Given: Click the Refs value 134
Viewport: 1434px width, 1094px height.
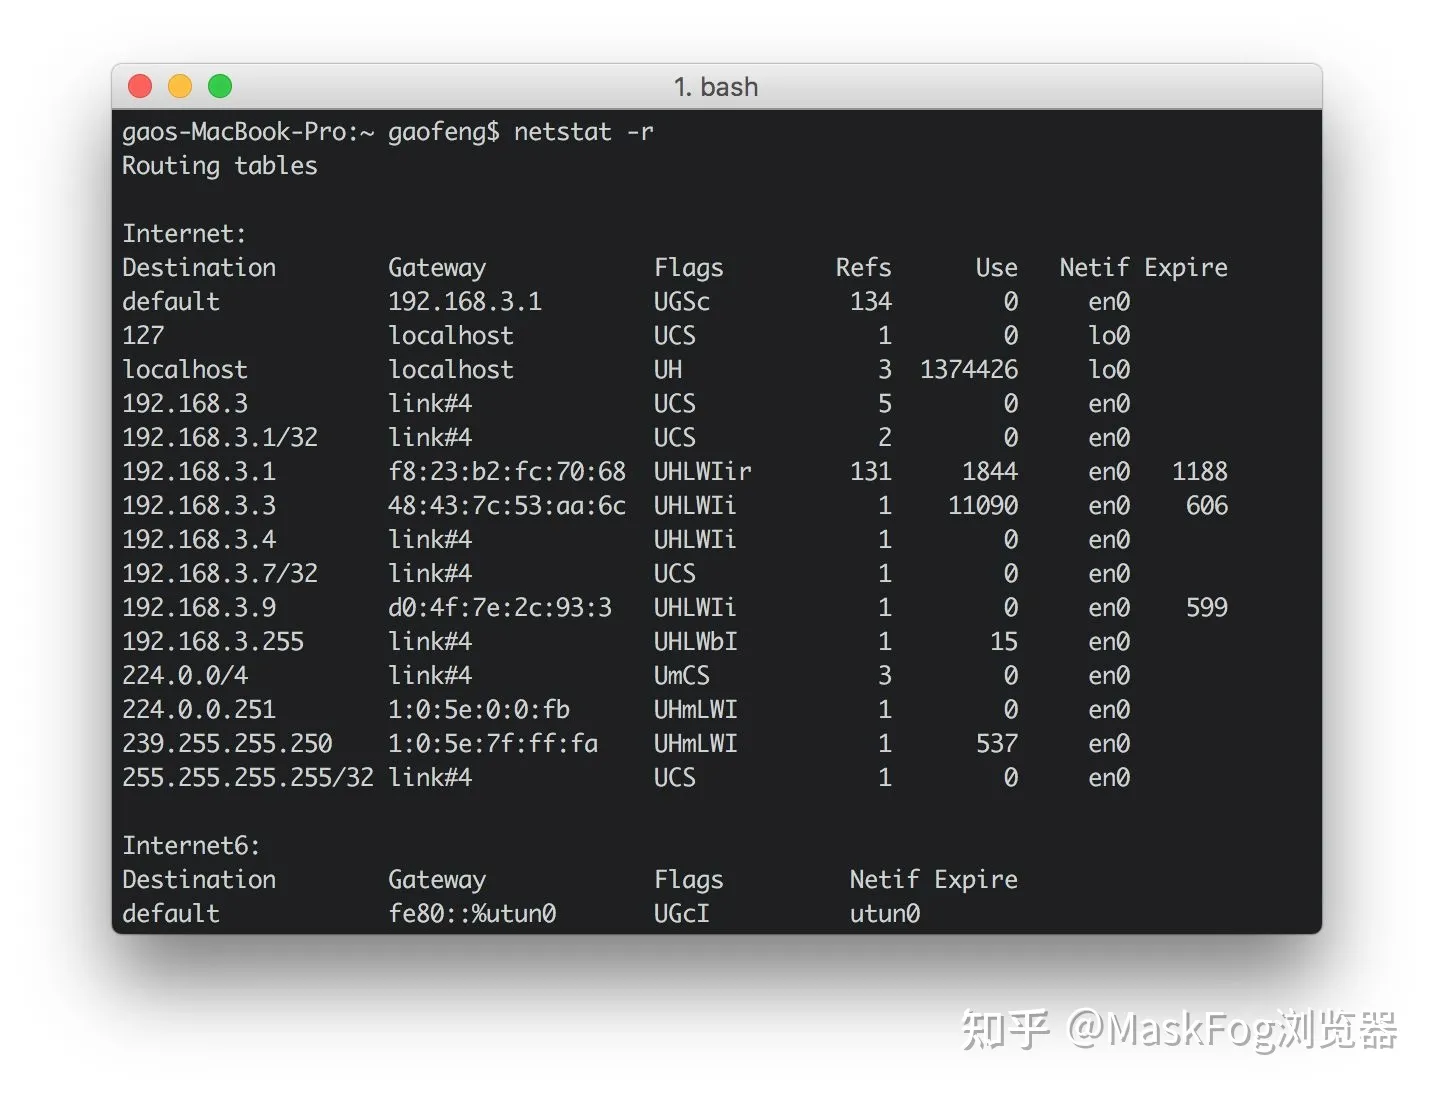Looking at the screenshot, I should click(x=870, y=302).
